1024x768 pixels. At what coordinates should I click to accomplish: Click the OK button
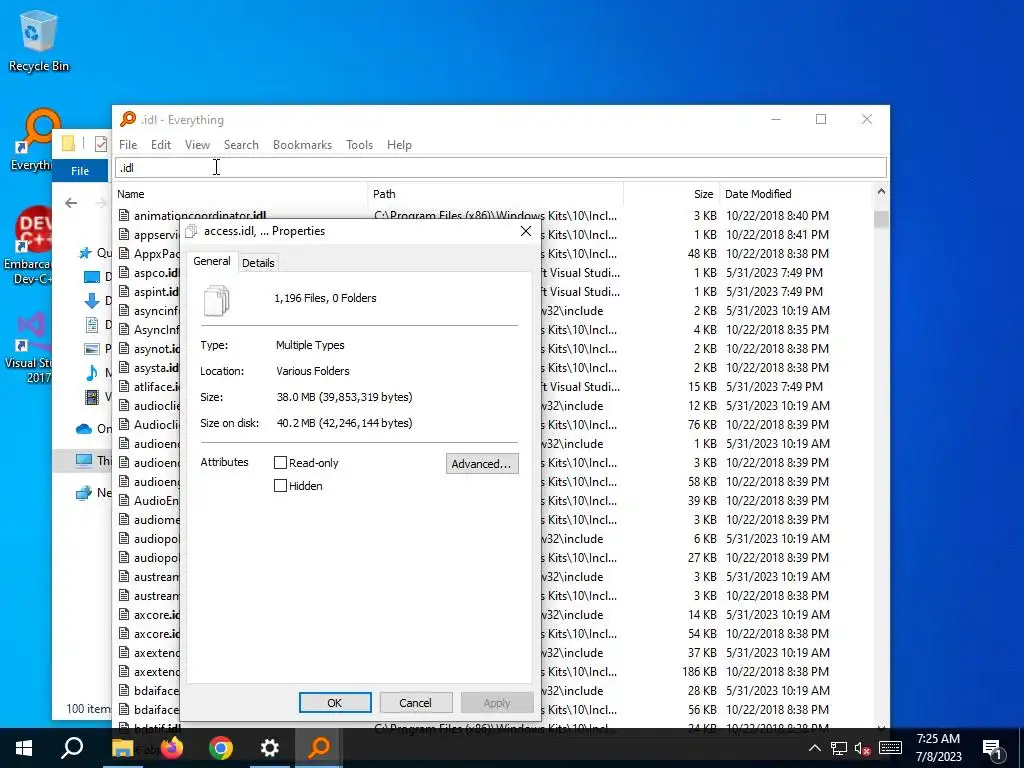[335, 703]
